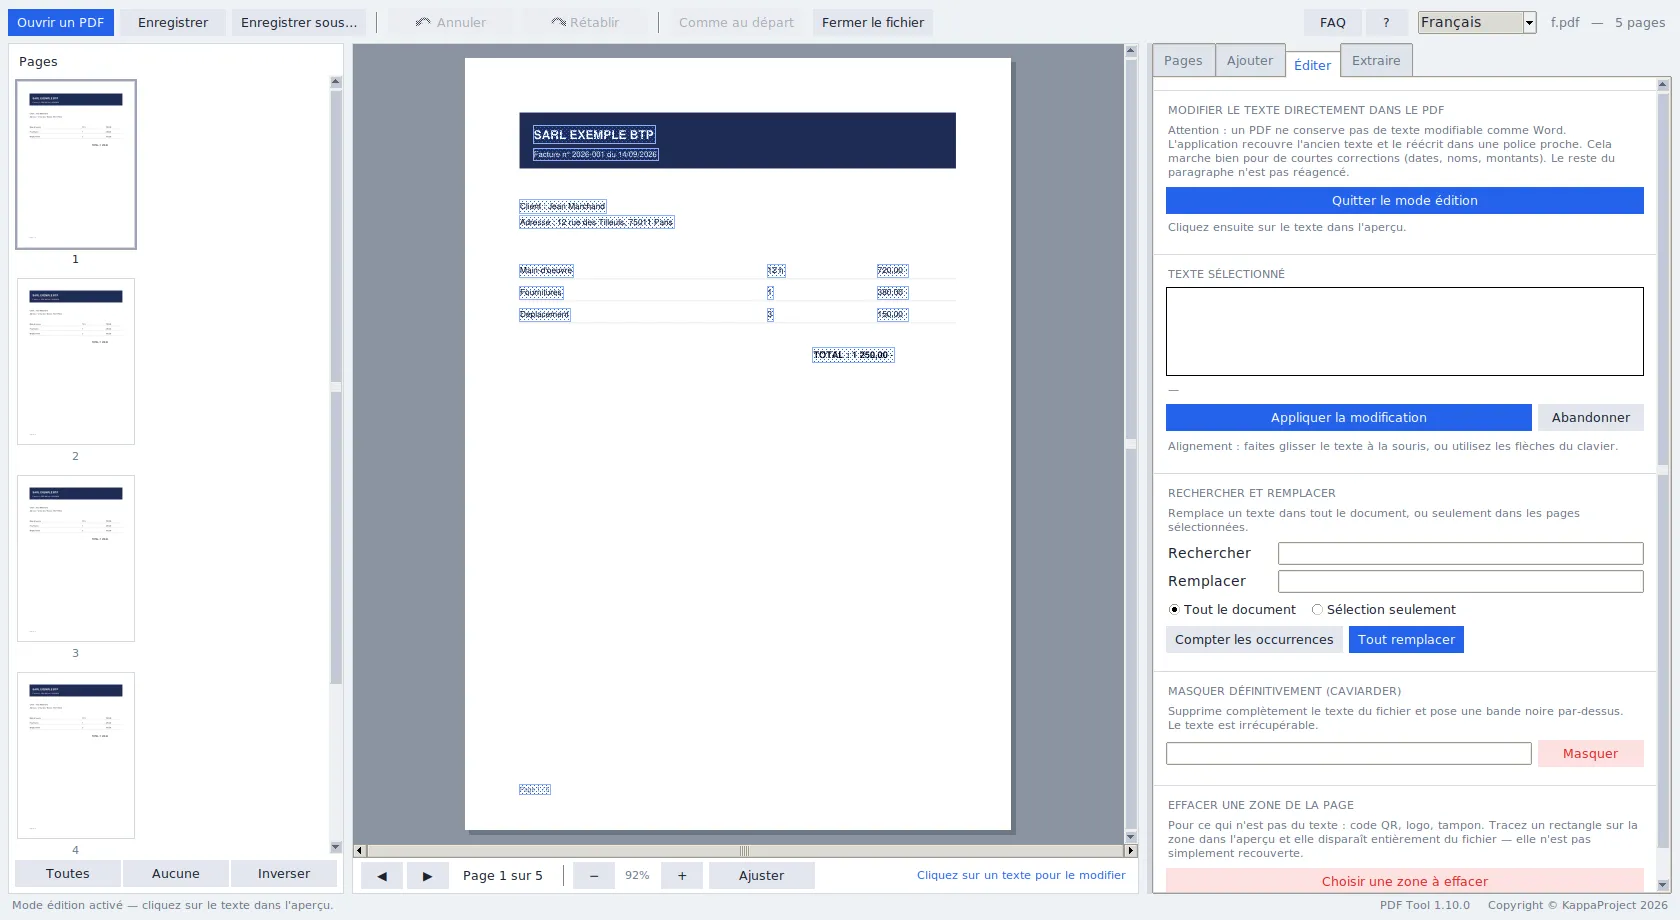This screenshot has width=1680, height=920.
Task: Click Tout remplacer button
Action: tap(1406, 639)
